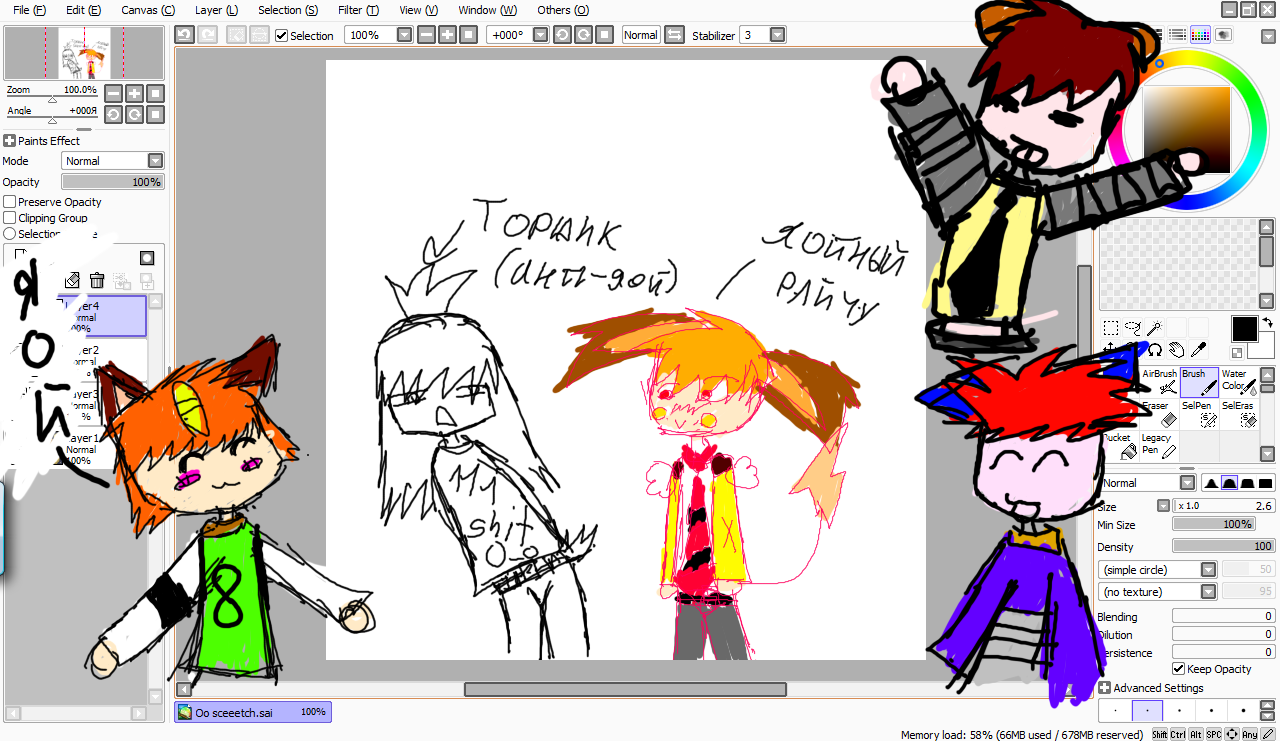1280x741 pixels.
Task: Open the Stabilizer value dropdown
Action: tap(777, 34)
